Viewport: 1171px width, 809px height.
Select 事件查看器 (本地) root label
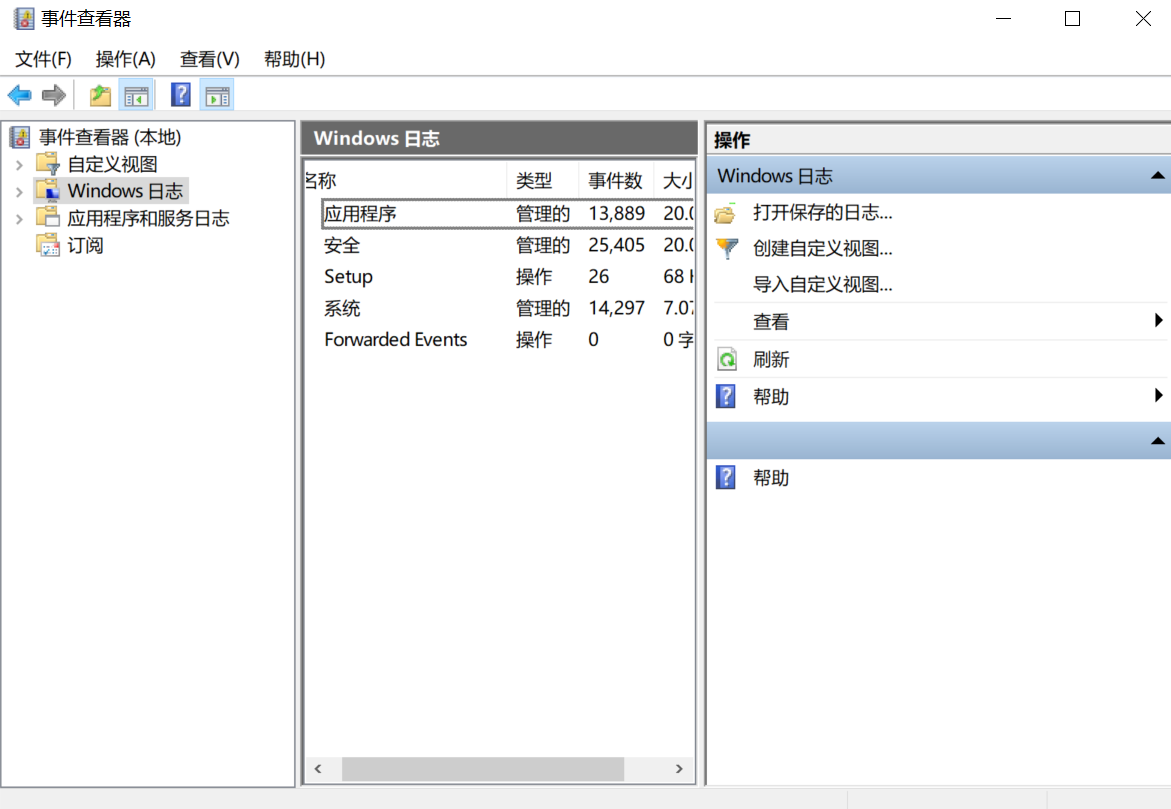(111, 137)
